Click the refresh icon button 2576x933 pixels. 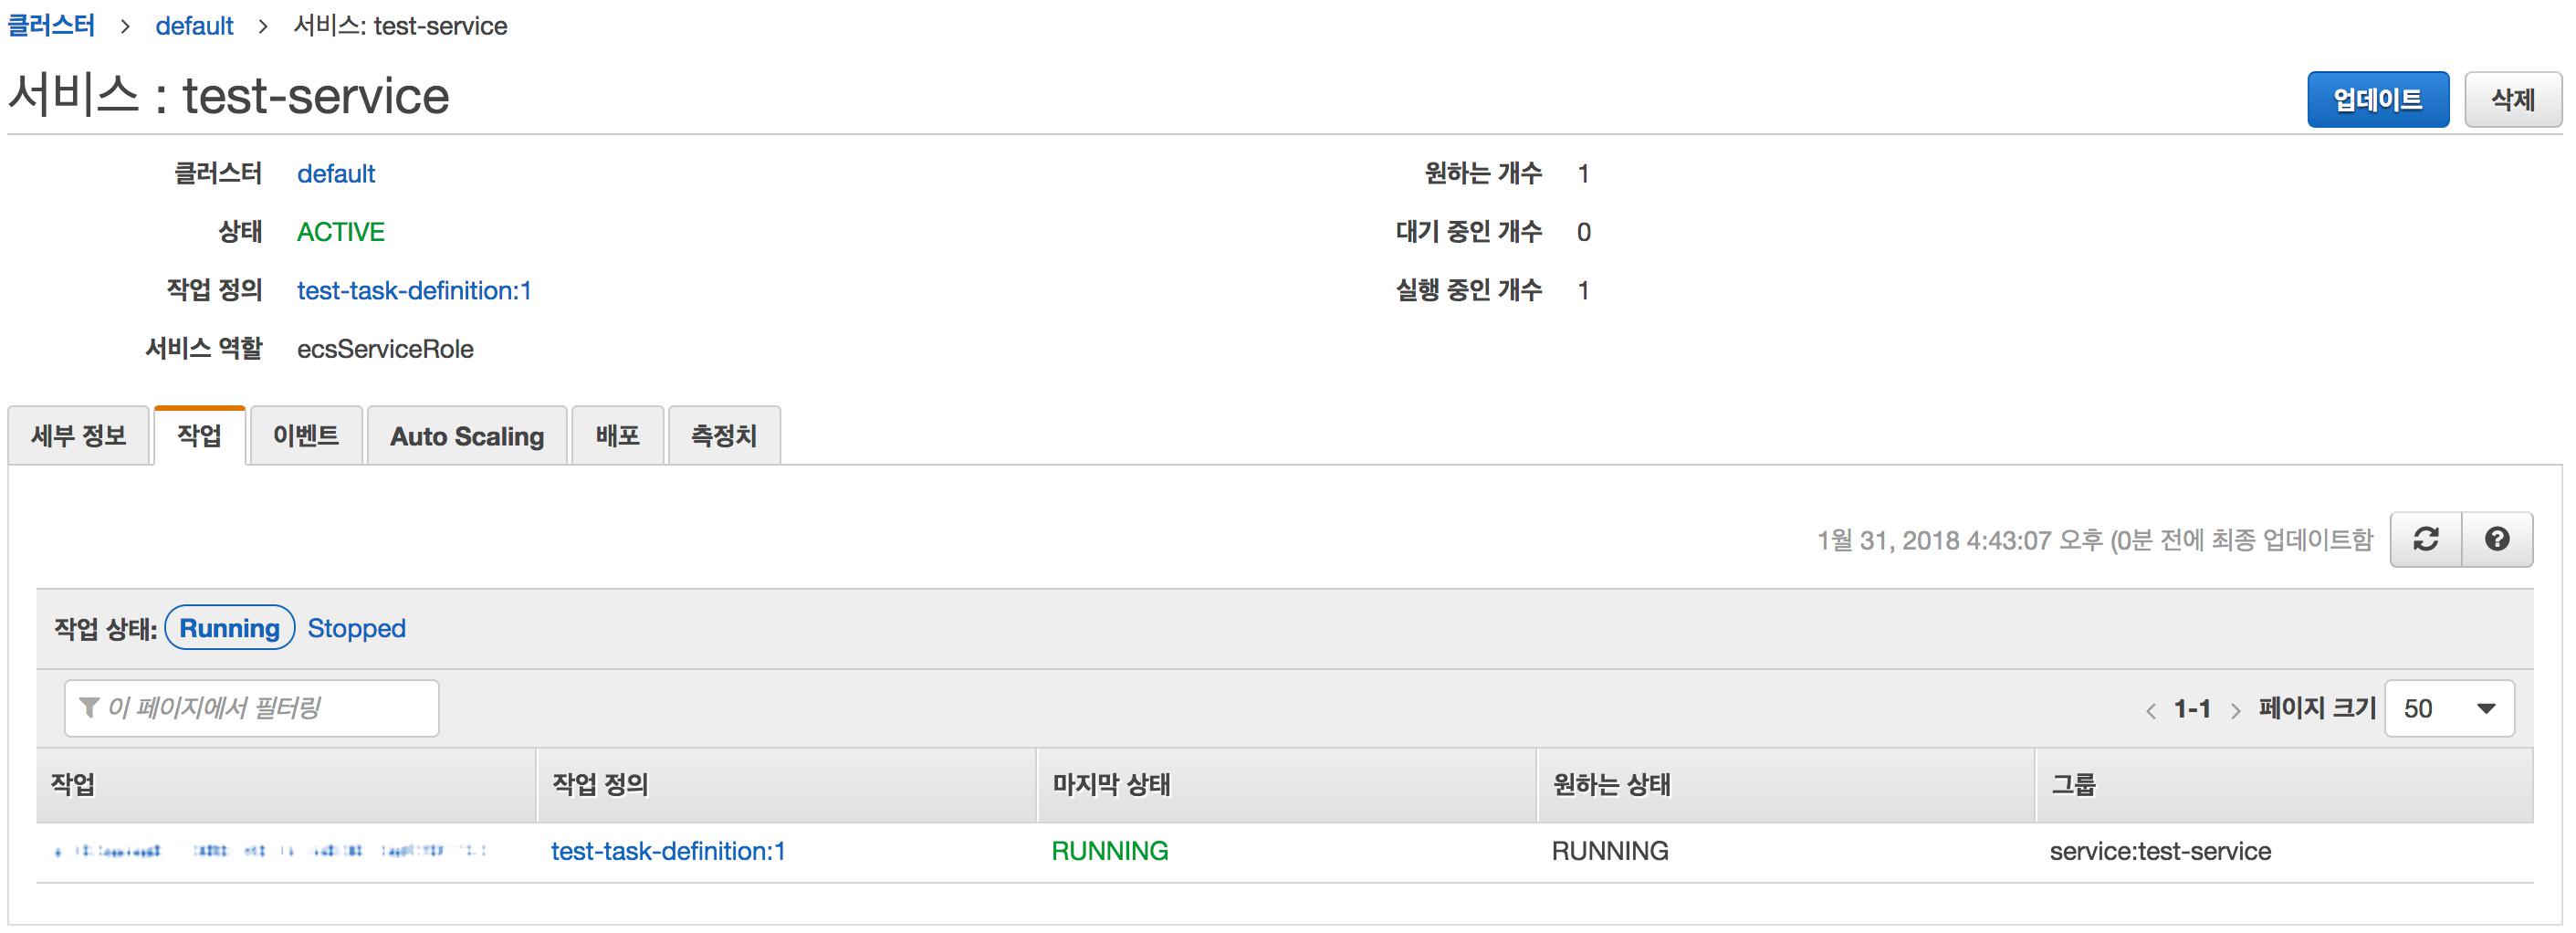[2425, 540]
